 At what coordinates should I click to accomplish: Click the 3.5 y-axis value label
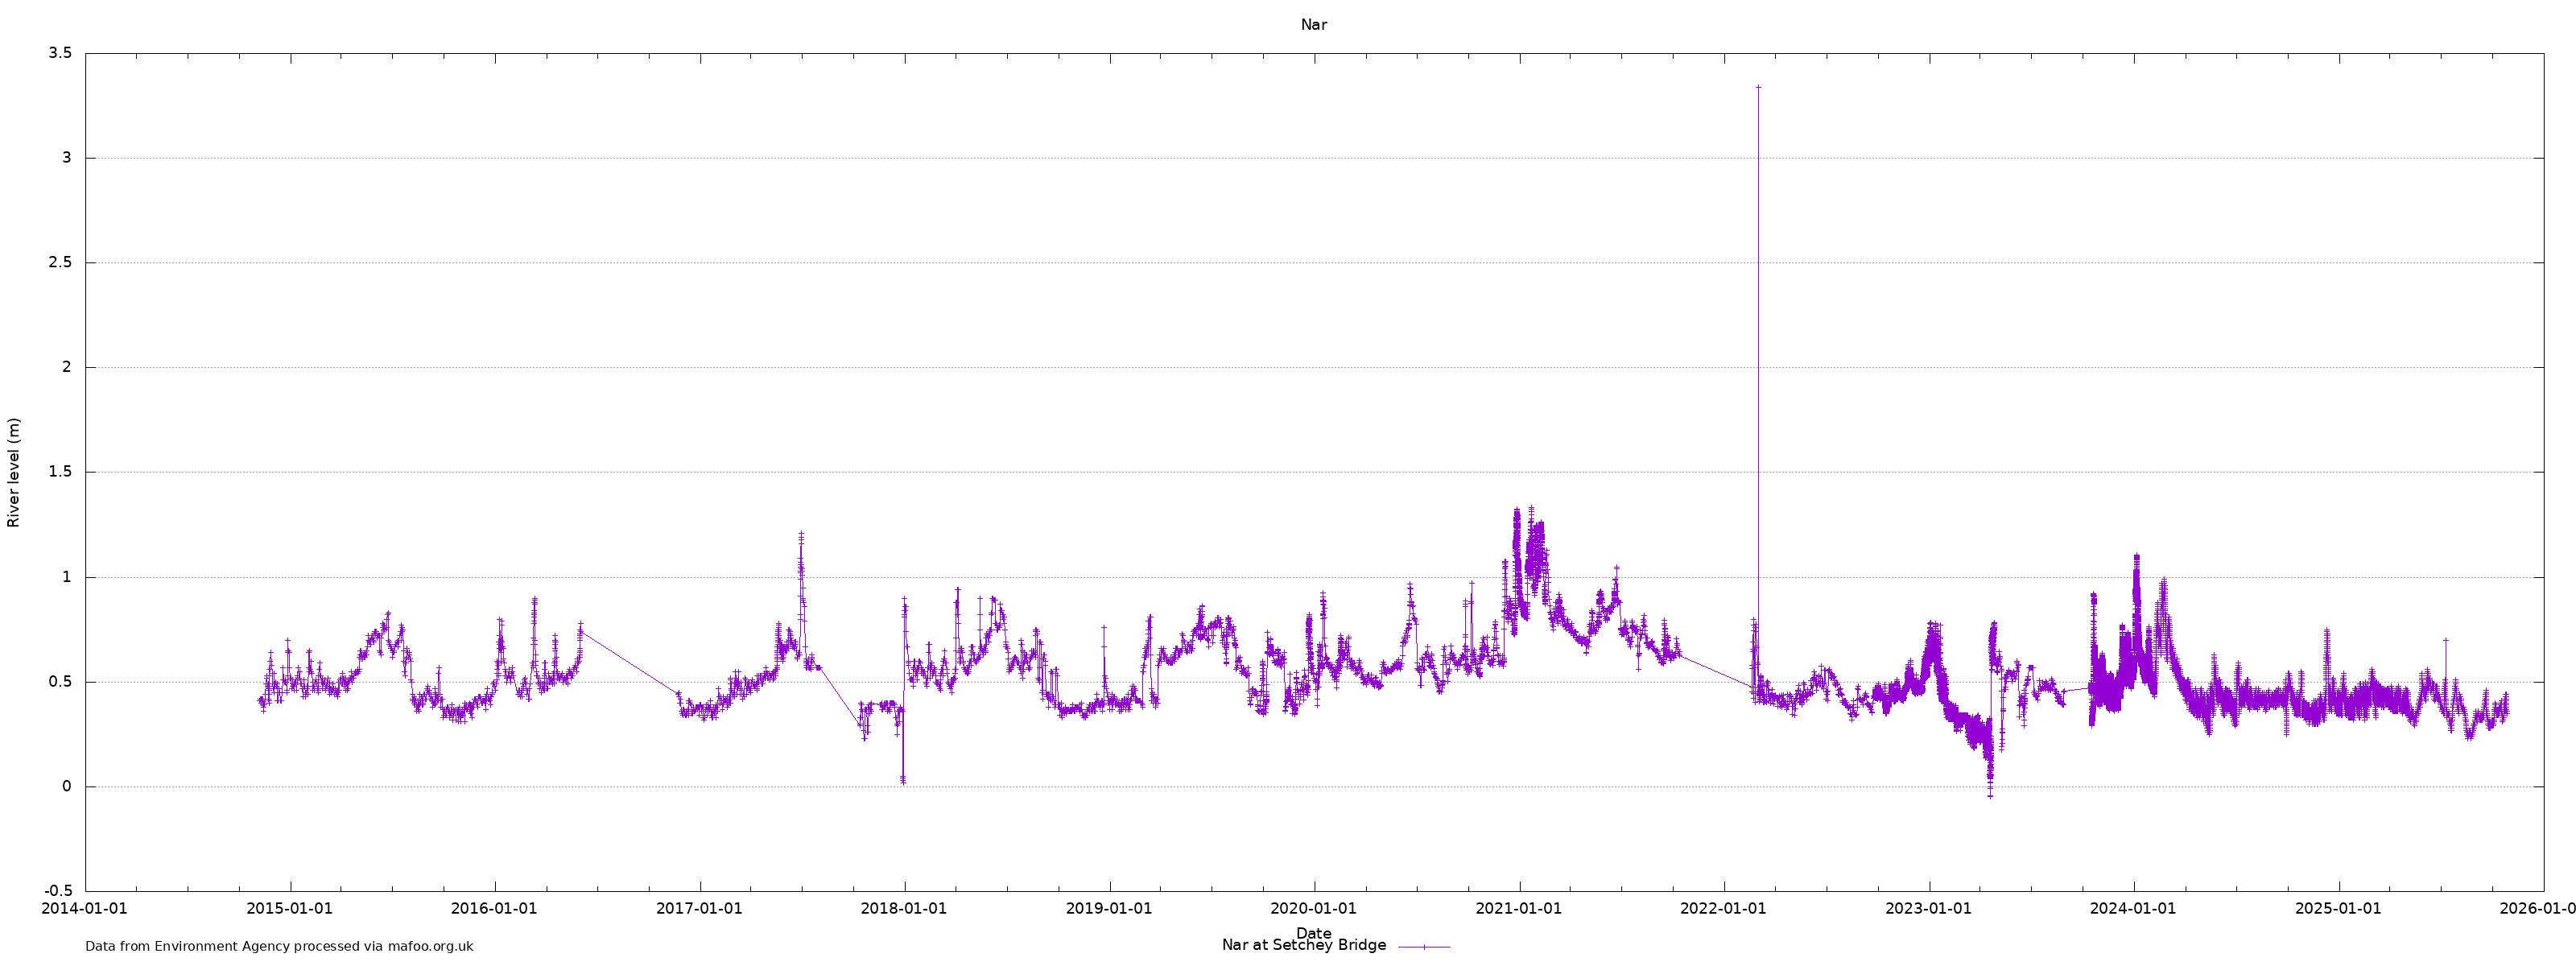coord(60,53)
